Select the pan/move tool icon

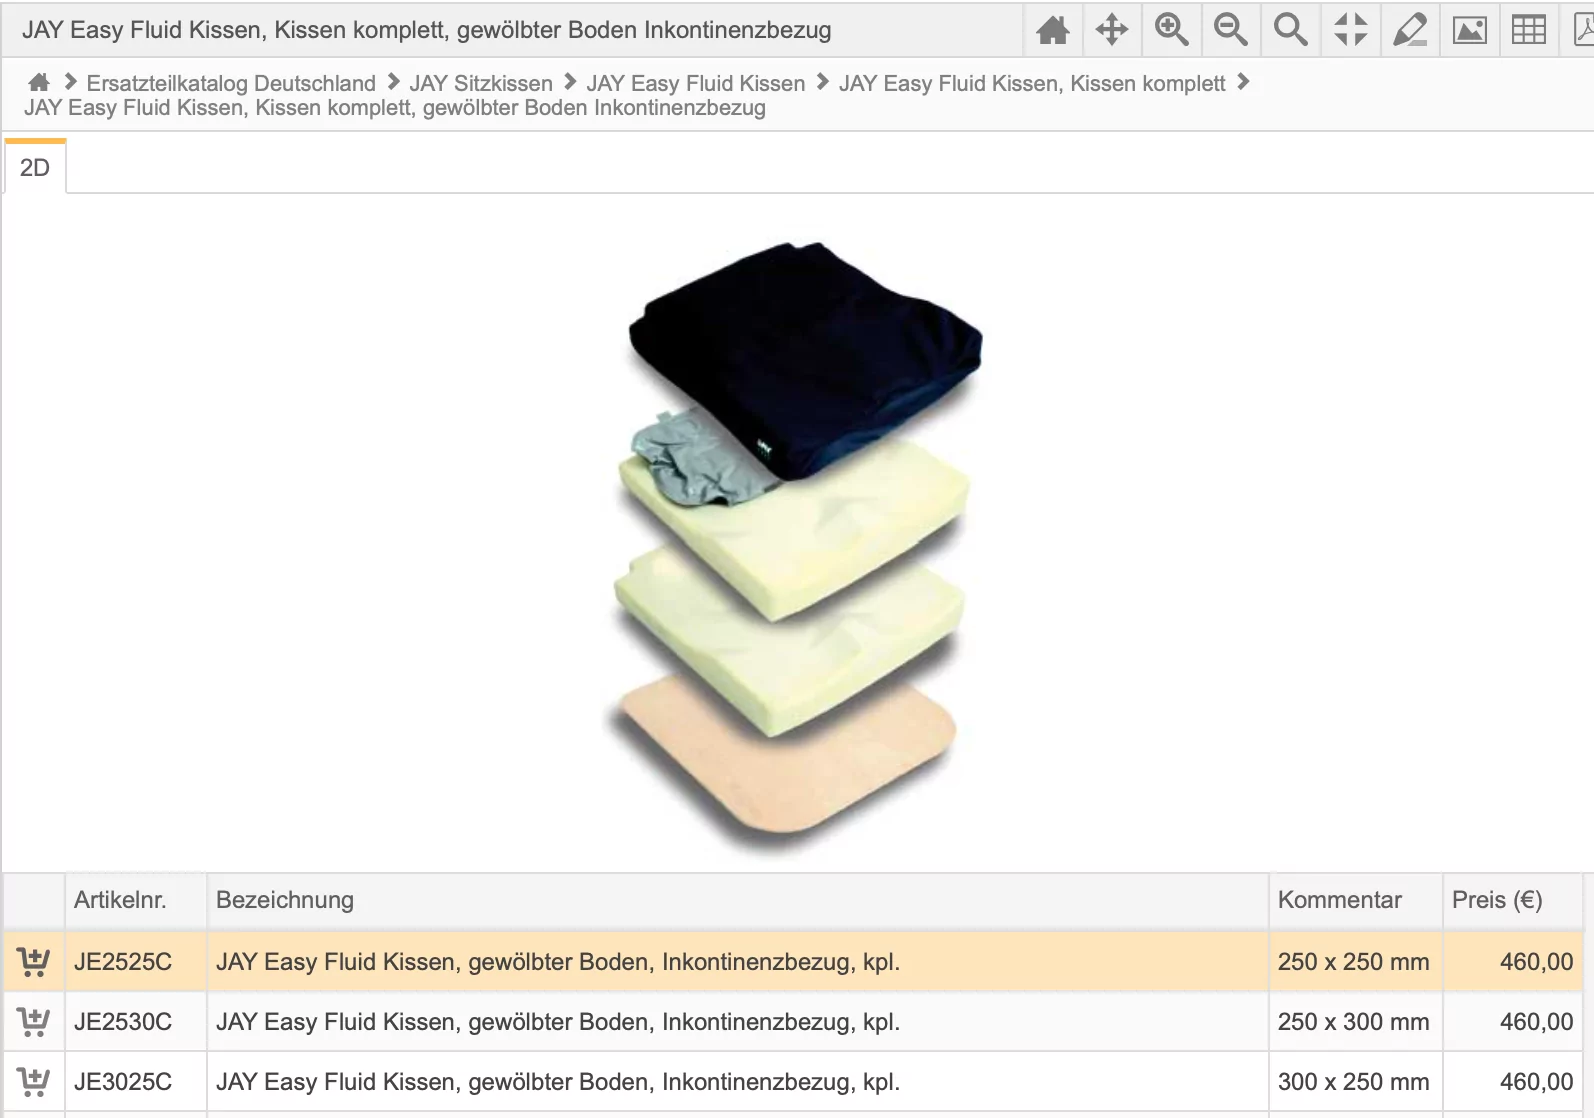(1111, 30)
